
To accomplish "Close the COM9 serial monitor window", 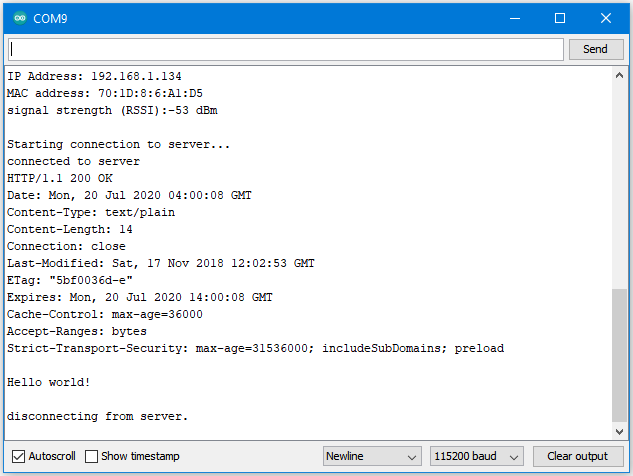I will (606, 18).
